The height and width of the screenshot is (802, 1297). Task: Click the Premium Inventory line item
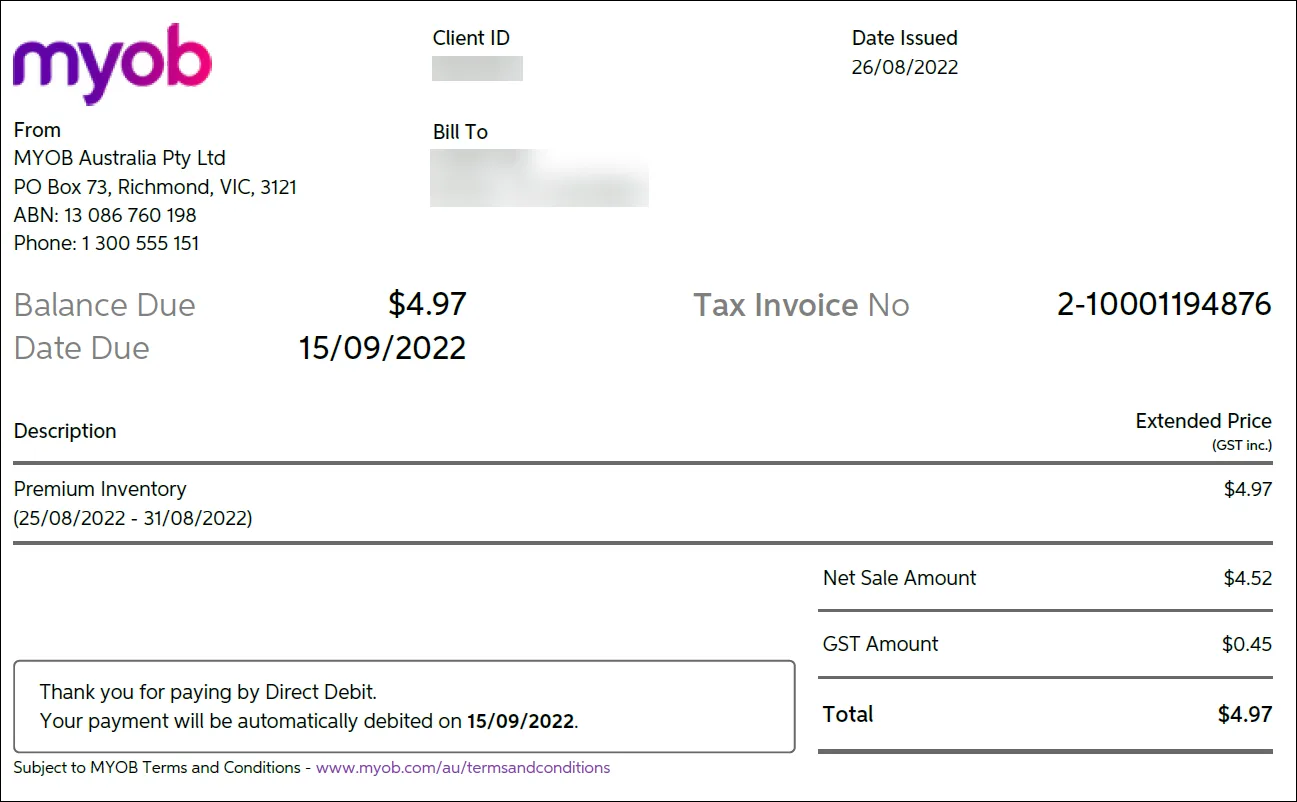click(100, 489)
